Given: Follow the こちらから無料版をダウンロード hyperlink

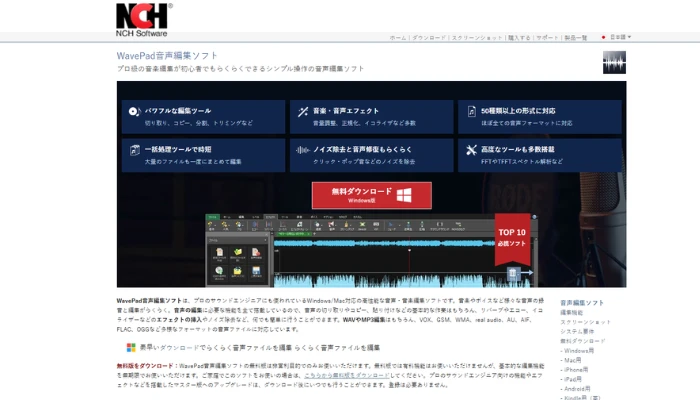Looking at the screenshot, I should pos(346,375).
